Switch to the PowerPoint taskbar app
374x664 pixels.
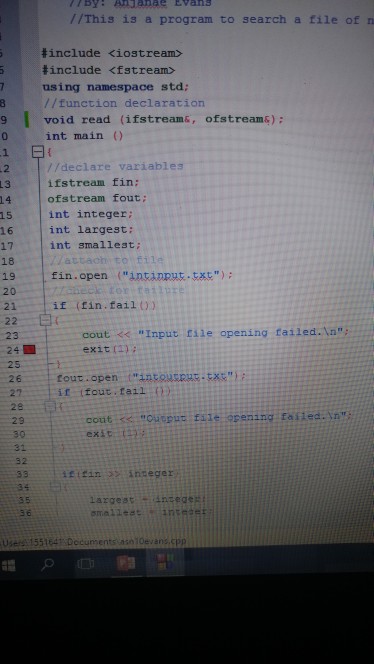coord(126,563)
